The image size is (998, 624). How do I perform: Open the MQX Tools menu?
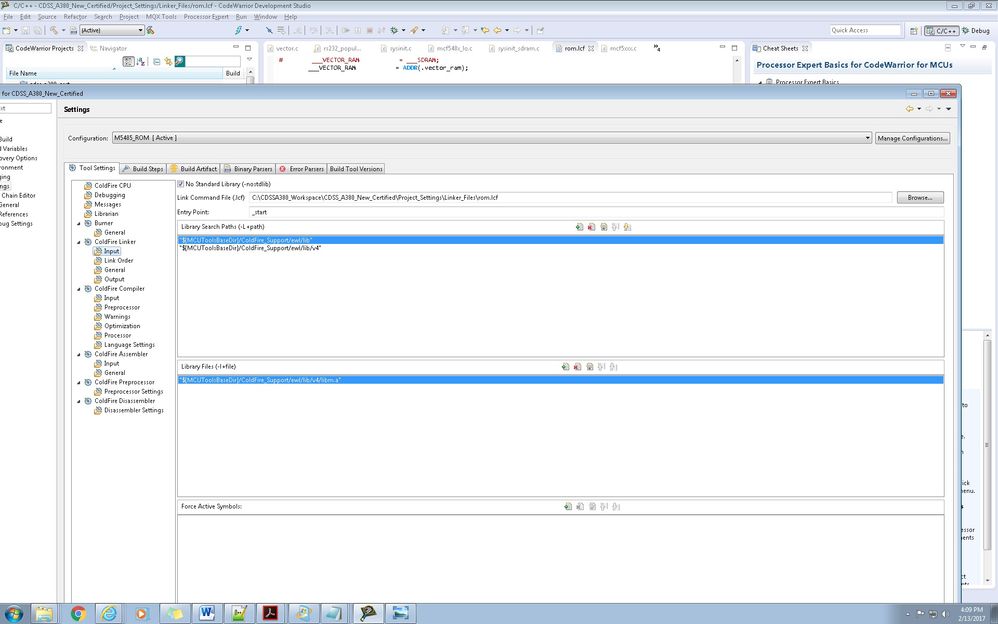tap(161, 17)
